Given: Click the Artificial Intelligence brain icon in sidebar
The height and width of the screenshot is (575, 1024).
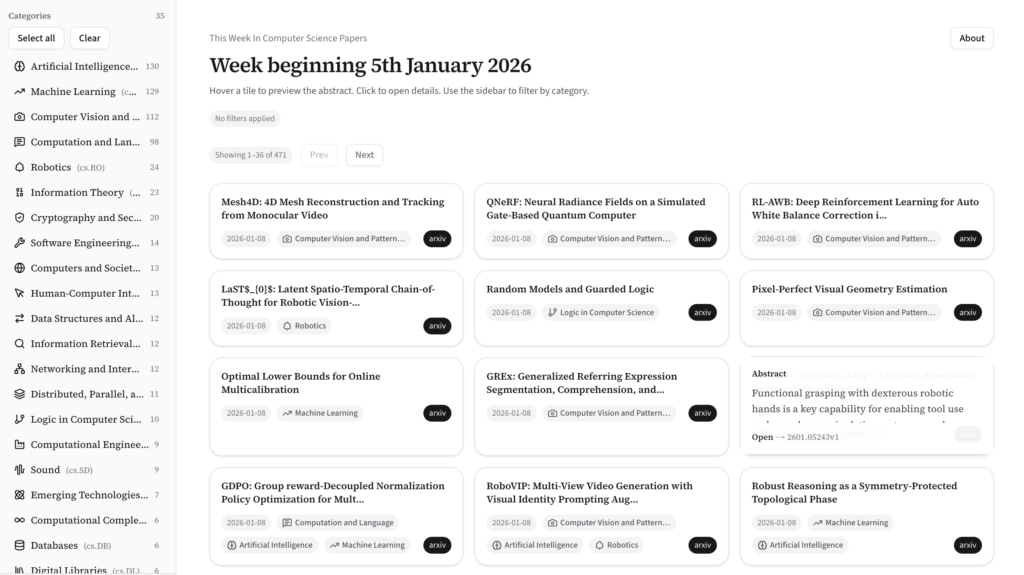Looking at the screenshot, I should point(20,67).
